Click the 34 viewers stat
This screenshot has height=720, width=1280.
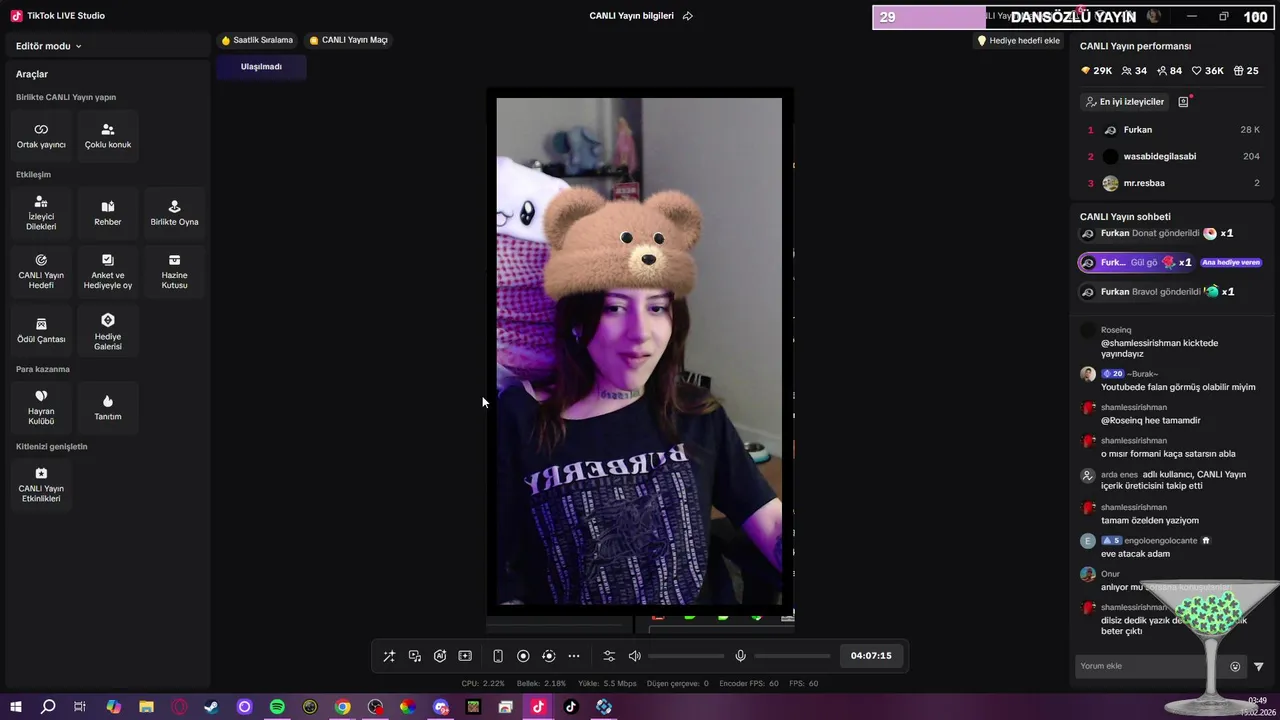click(x=1135, y=71)
